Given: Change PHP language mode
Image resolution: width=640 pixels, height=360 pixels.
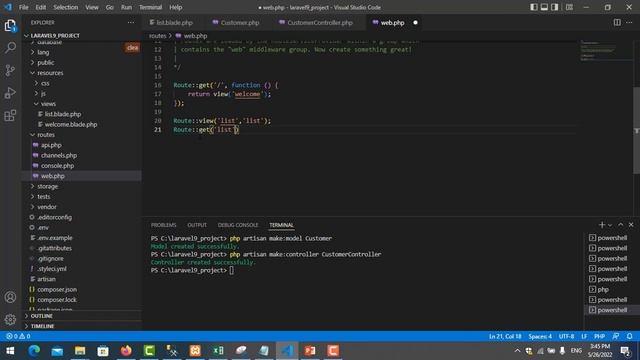Looking at the screenshot, I should [x=599, y=336].
